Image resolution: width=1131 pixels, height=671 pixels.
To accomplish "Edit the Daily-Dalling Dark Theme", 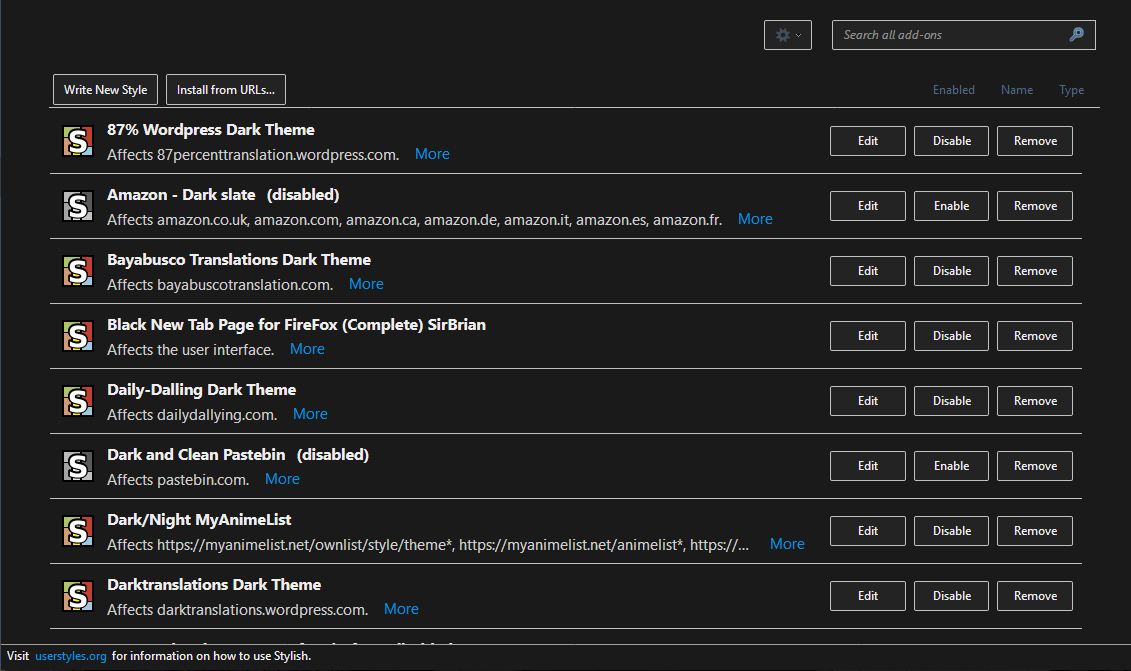I will pos(868,400).
